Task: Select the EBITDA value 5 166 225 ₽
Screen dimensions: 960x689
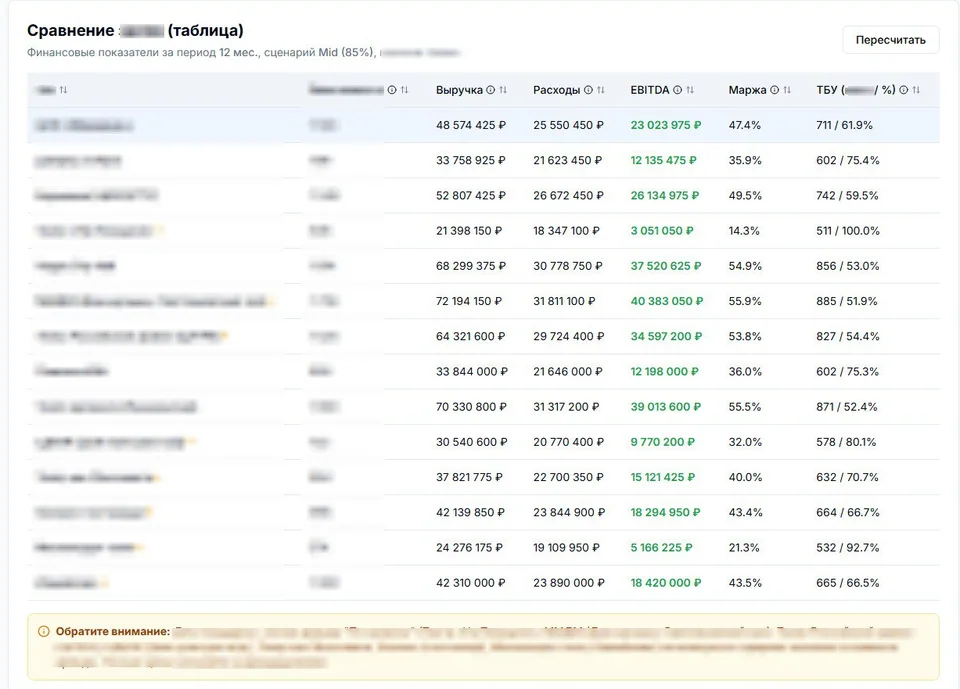Action: tap(661, 548)
